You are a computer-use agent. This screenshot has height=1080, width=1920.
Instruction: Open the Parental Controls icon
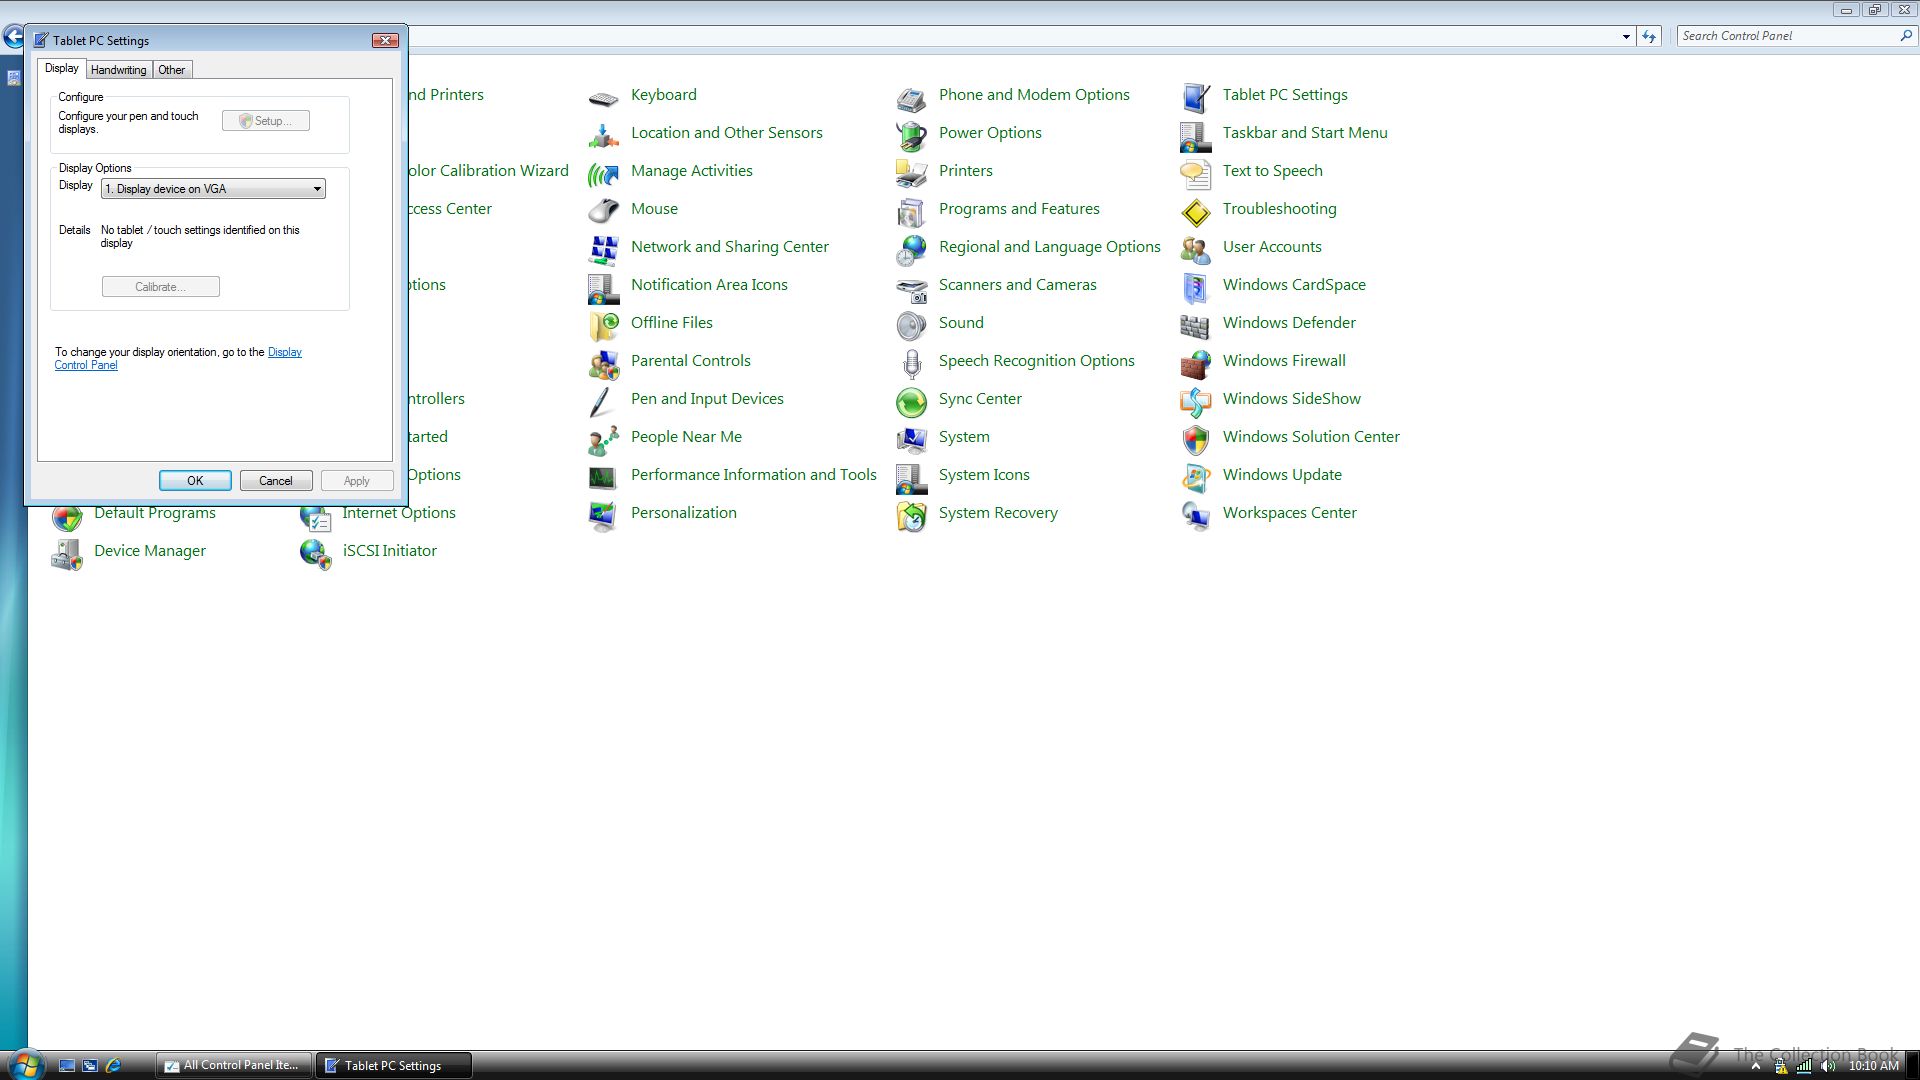pos(603,363)
